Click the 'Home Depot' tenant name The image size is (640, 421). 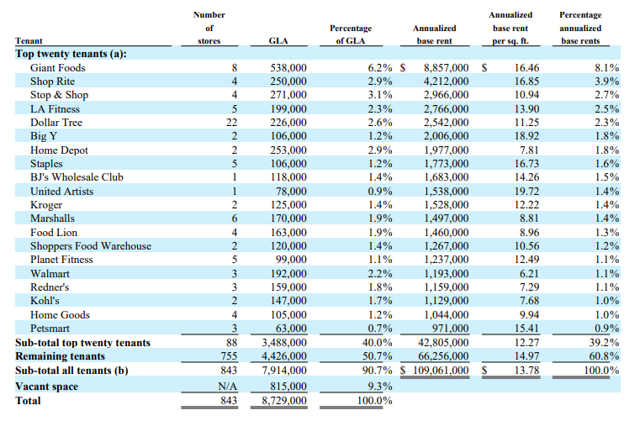click(x=59, y=150)
